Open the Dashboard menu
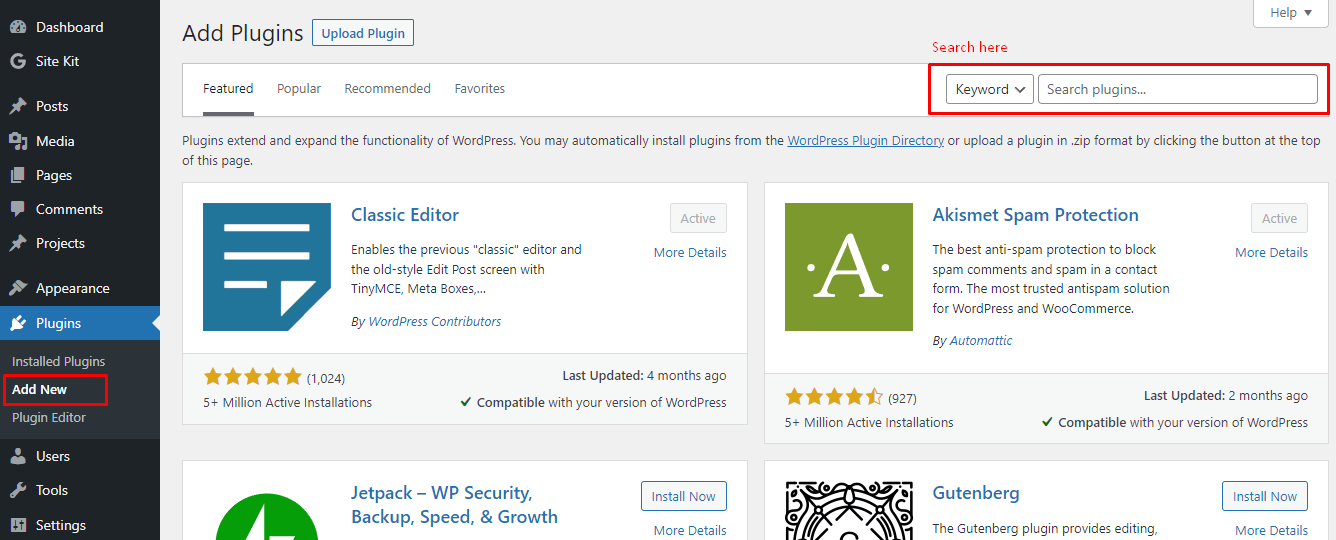The width and height of the screenshot is (1336, 540). [80, 27]
